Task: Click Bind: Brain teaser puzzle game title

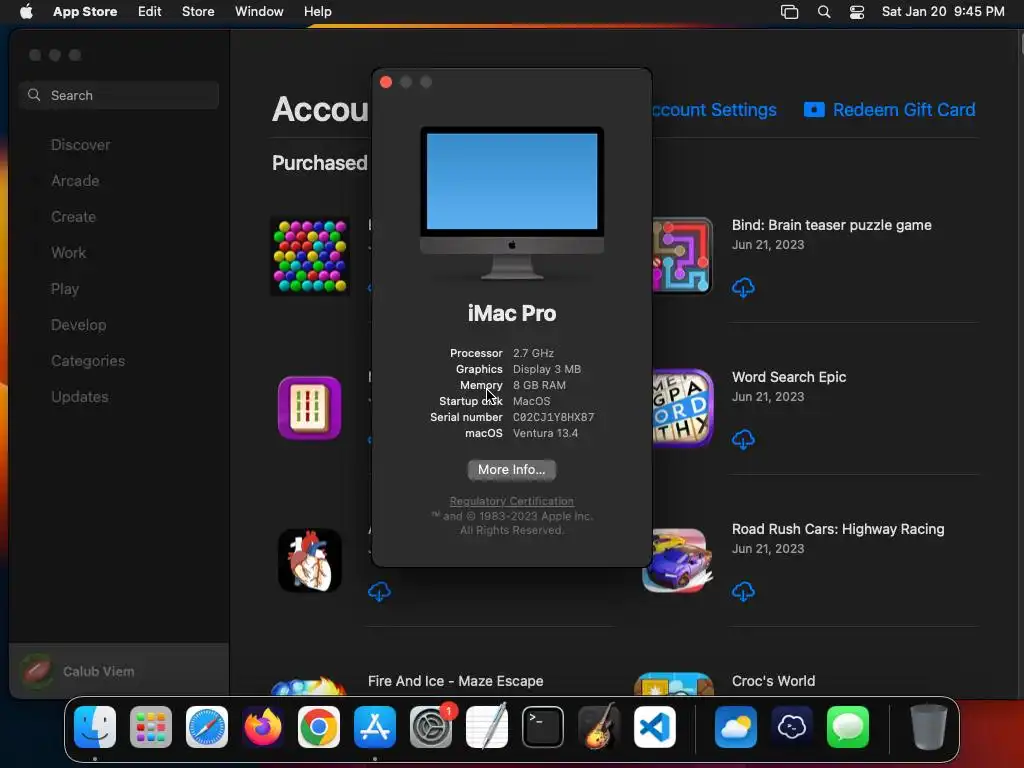Action: click(831, 225)
